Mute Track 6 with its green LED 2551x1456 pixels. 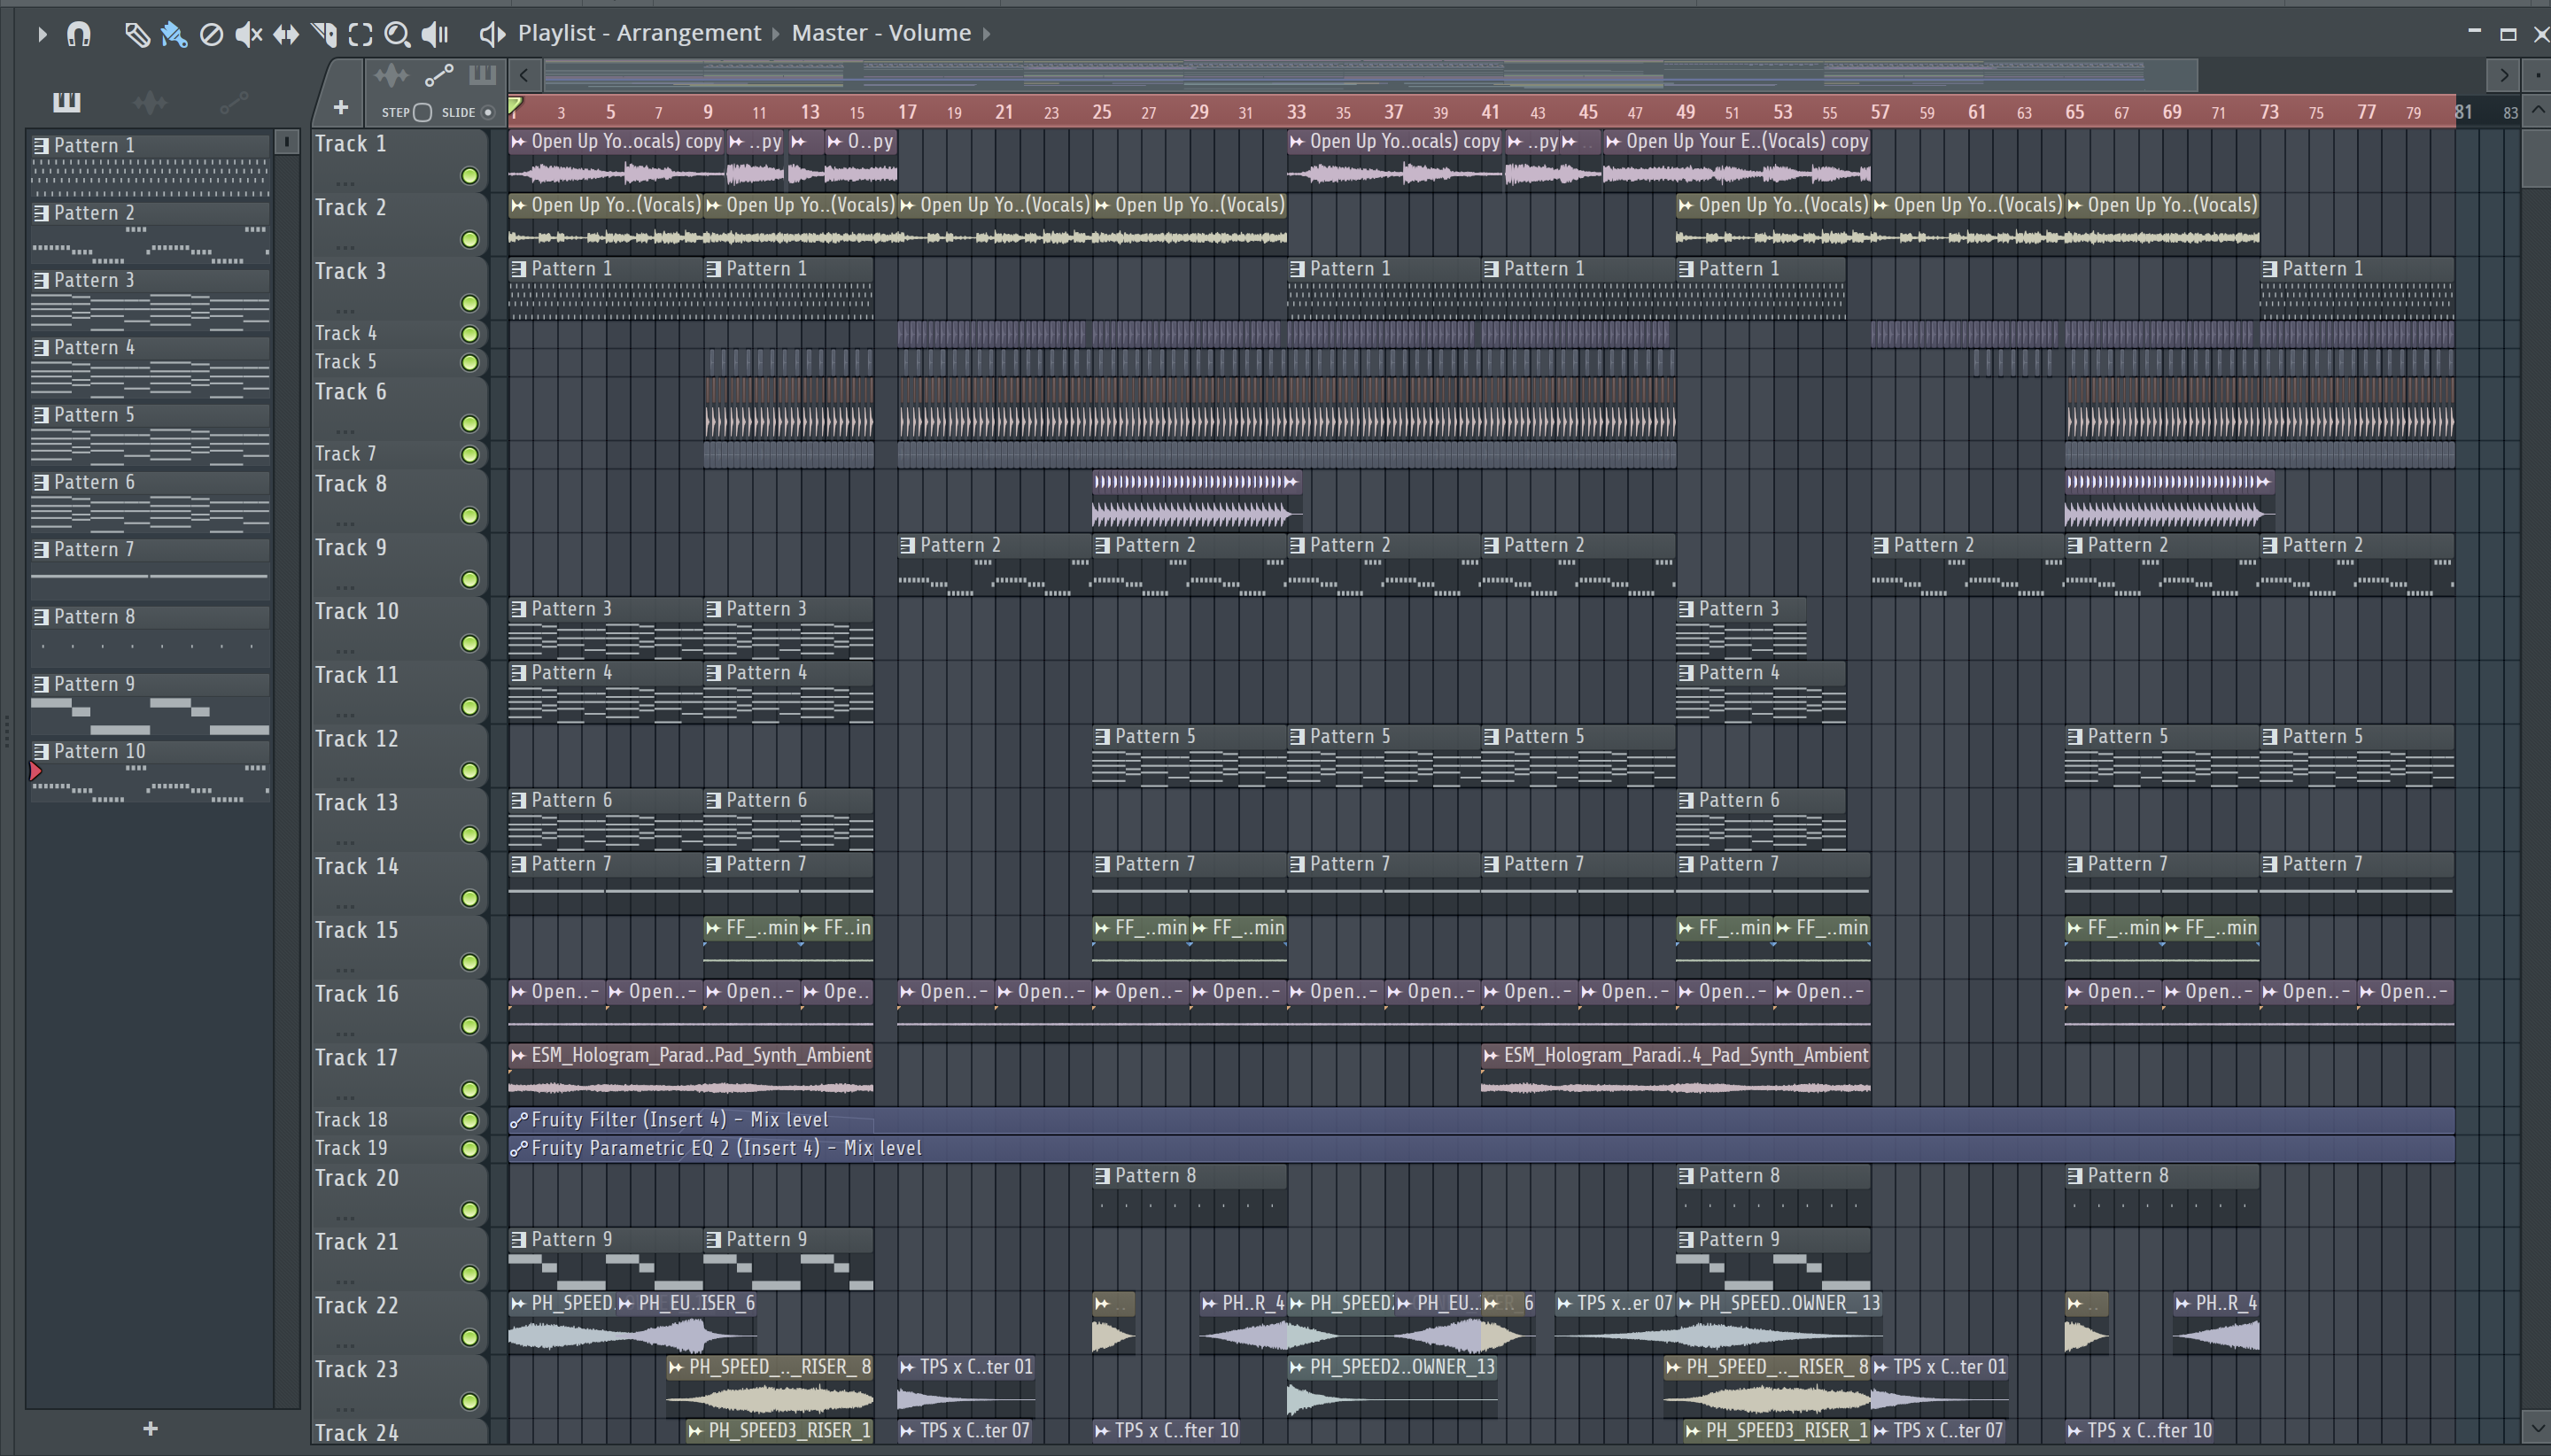[x=469, y=424]
